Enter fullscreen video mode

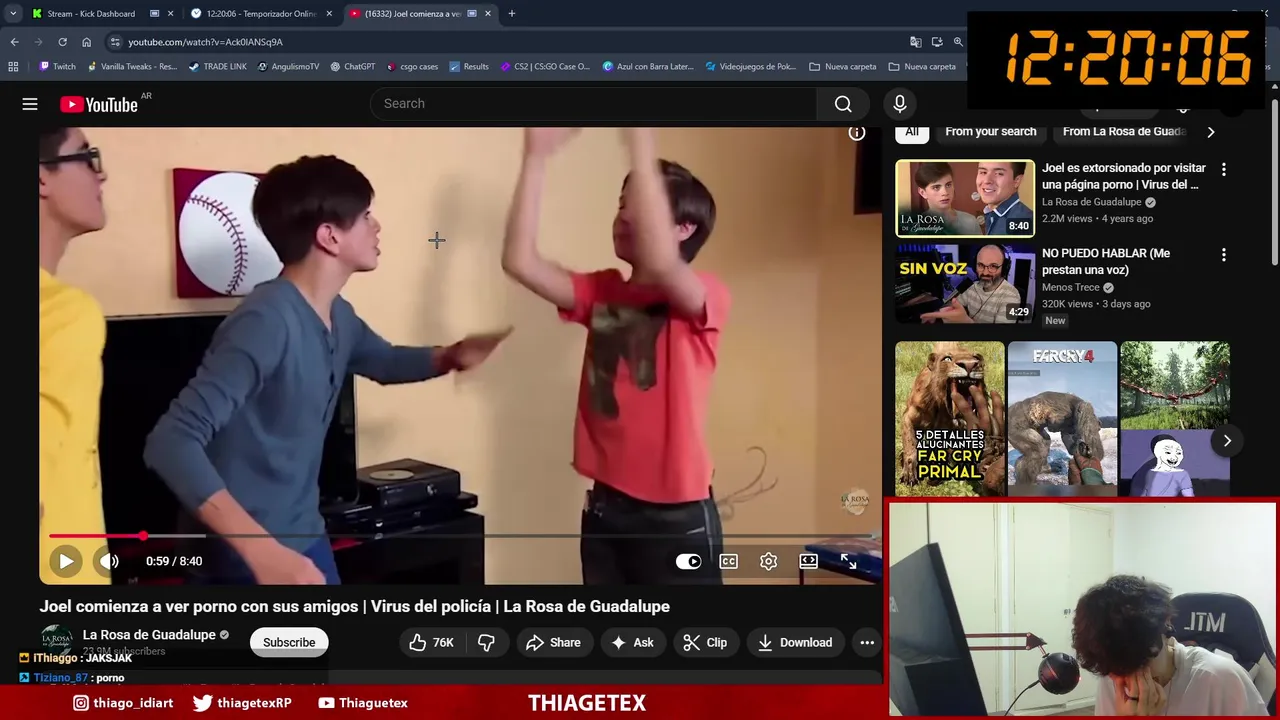coord(848,561)
